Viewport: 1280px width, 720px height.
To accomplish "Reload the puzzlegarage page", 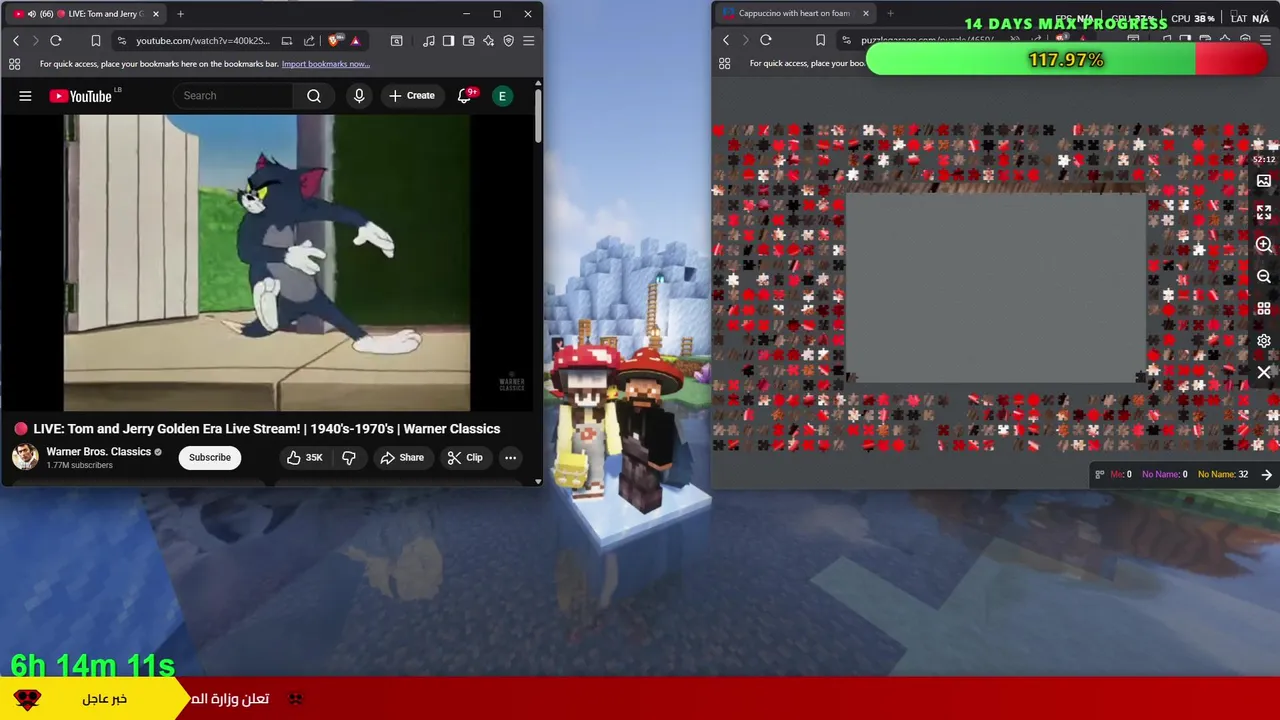I will 766,40.
